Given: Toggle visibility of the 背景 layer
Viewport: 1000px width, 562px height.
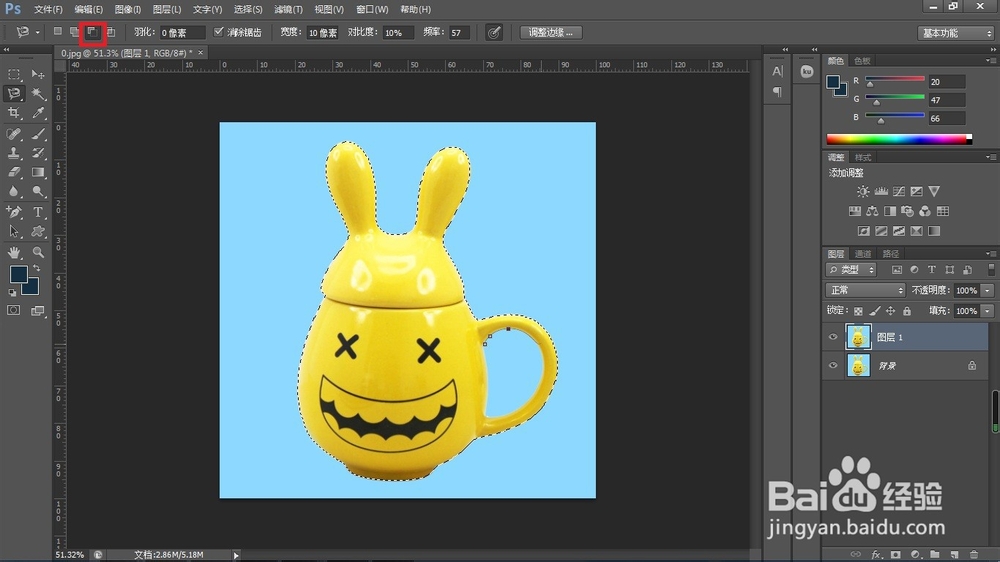Looking at the screenshot, I should (x=832, y=366).
